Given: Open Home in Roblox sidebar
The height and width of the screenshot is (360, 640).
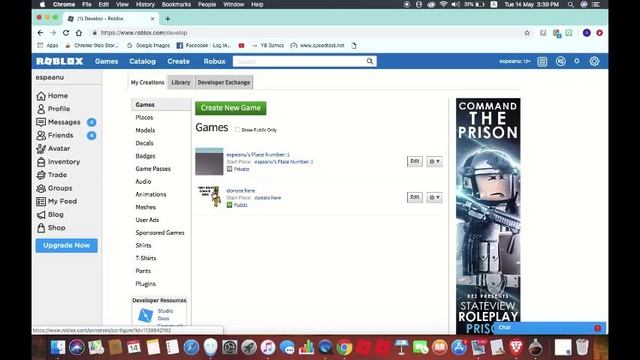Looking at the screenshot, I should coord(52,96).
